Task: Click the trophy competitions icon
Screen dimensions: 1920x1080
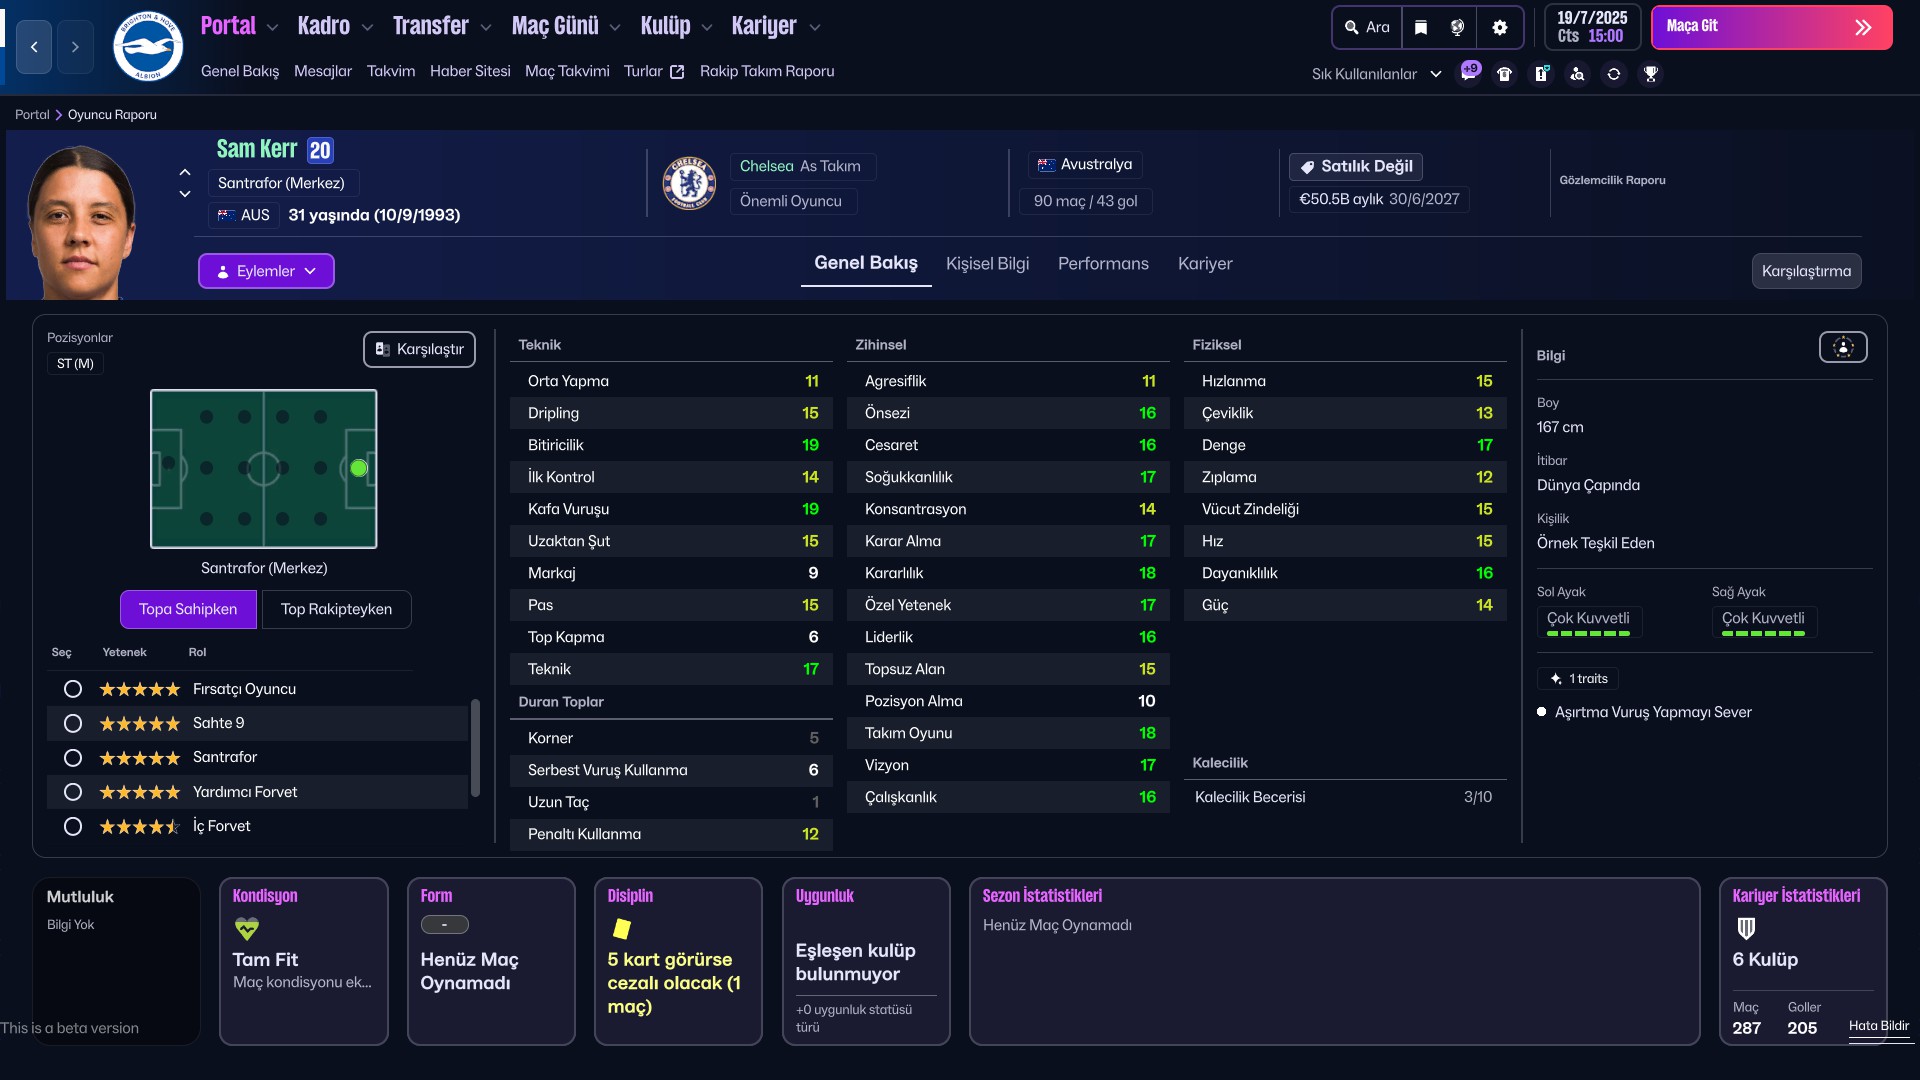Action: coord(1651,73)
